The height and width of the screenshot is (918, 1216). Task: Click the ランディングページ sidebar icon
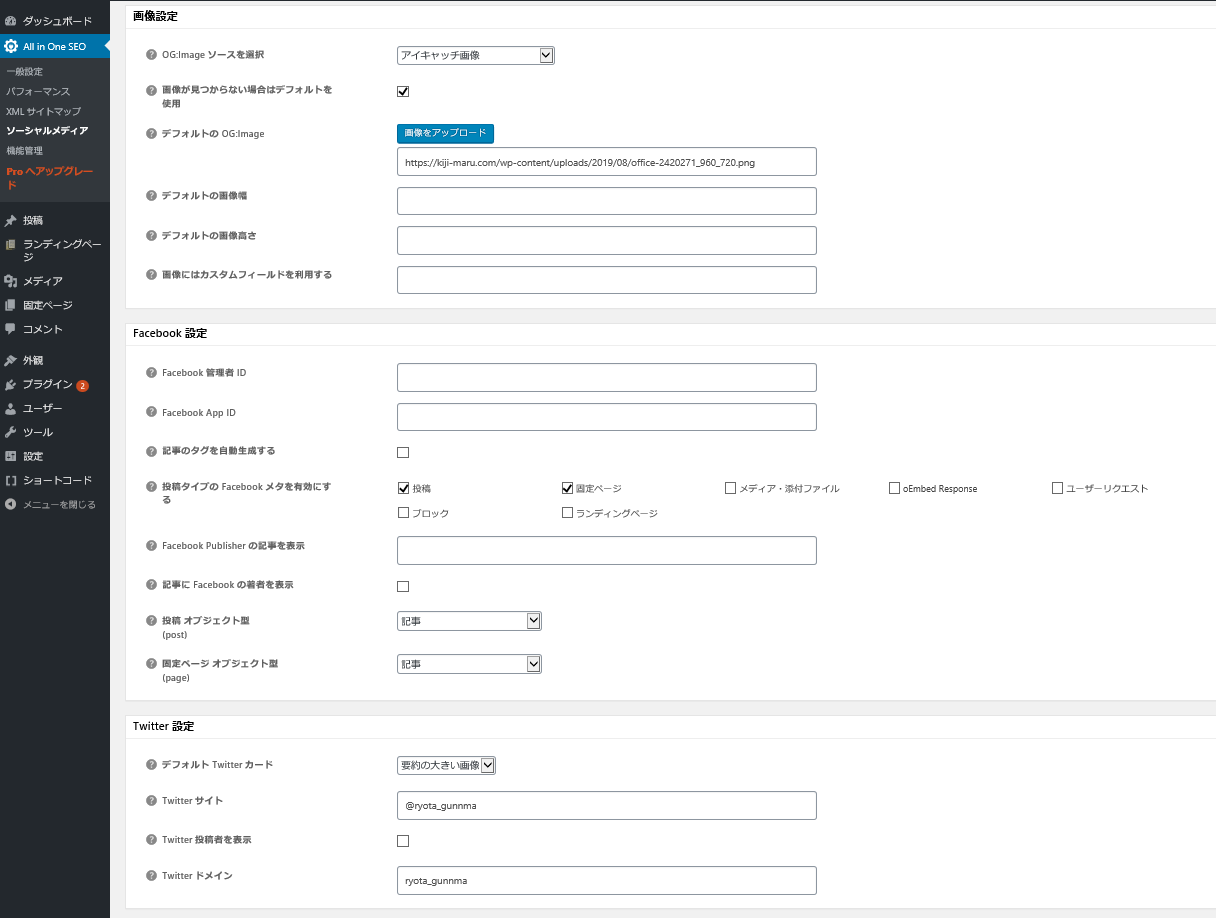coord(11,244)
